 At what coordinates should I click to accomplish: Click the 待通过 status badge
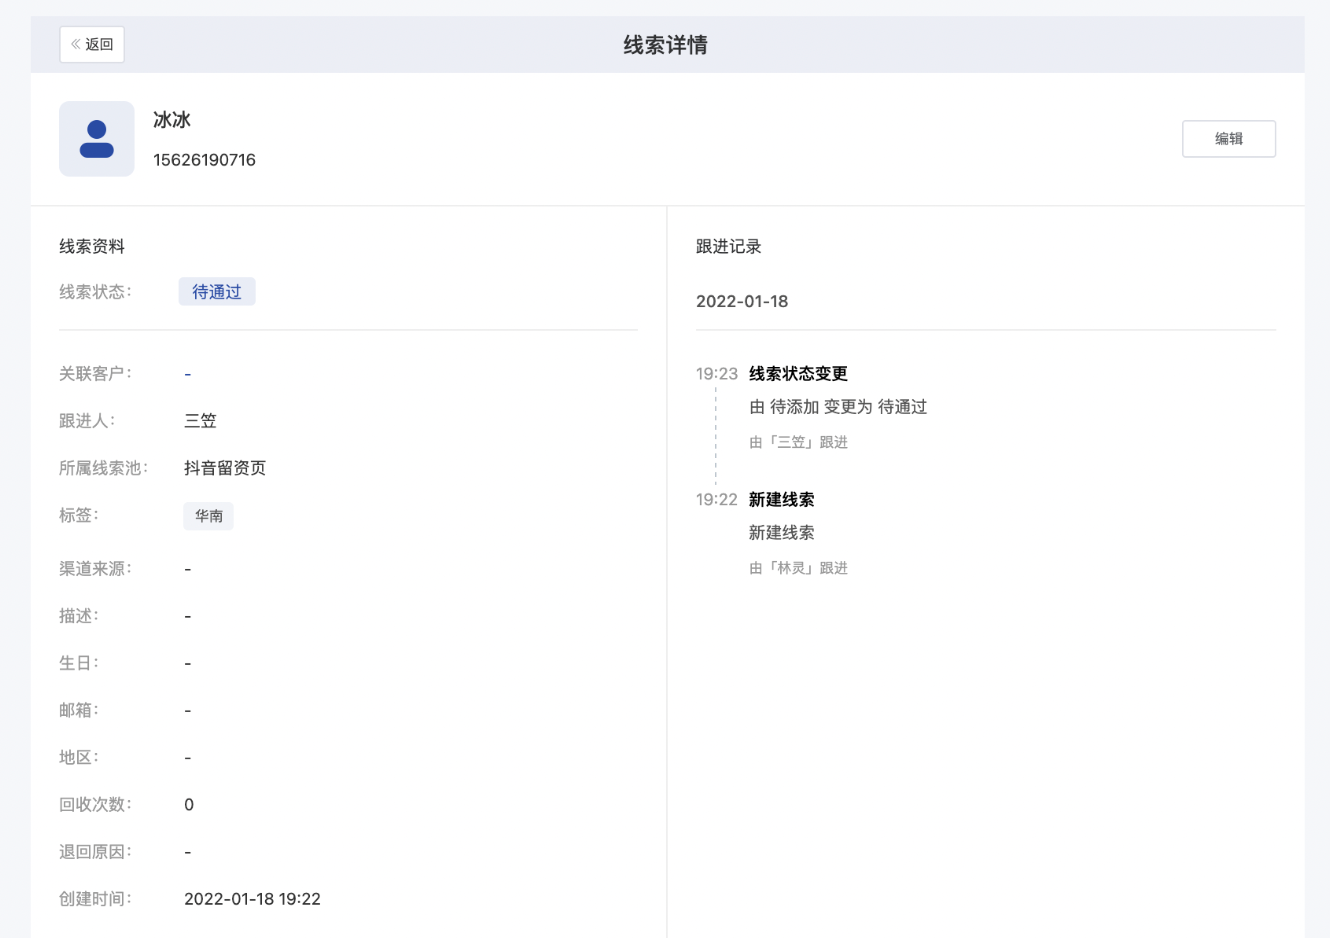coord(217,292)
